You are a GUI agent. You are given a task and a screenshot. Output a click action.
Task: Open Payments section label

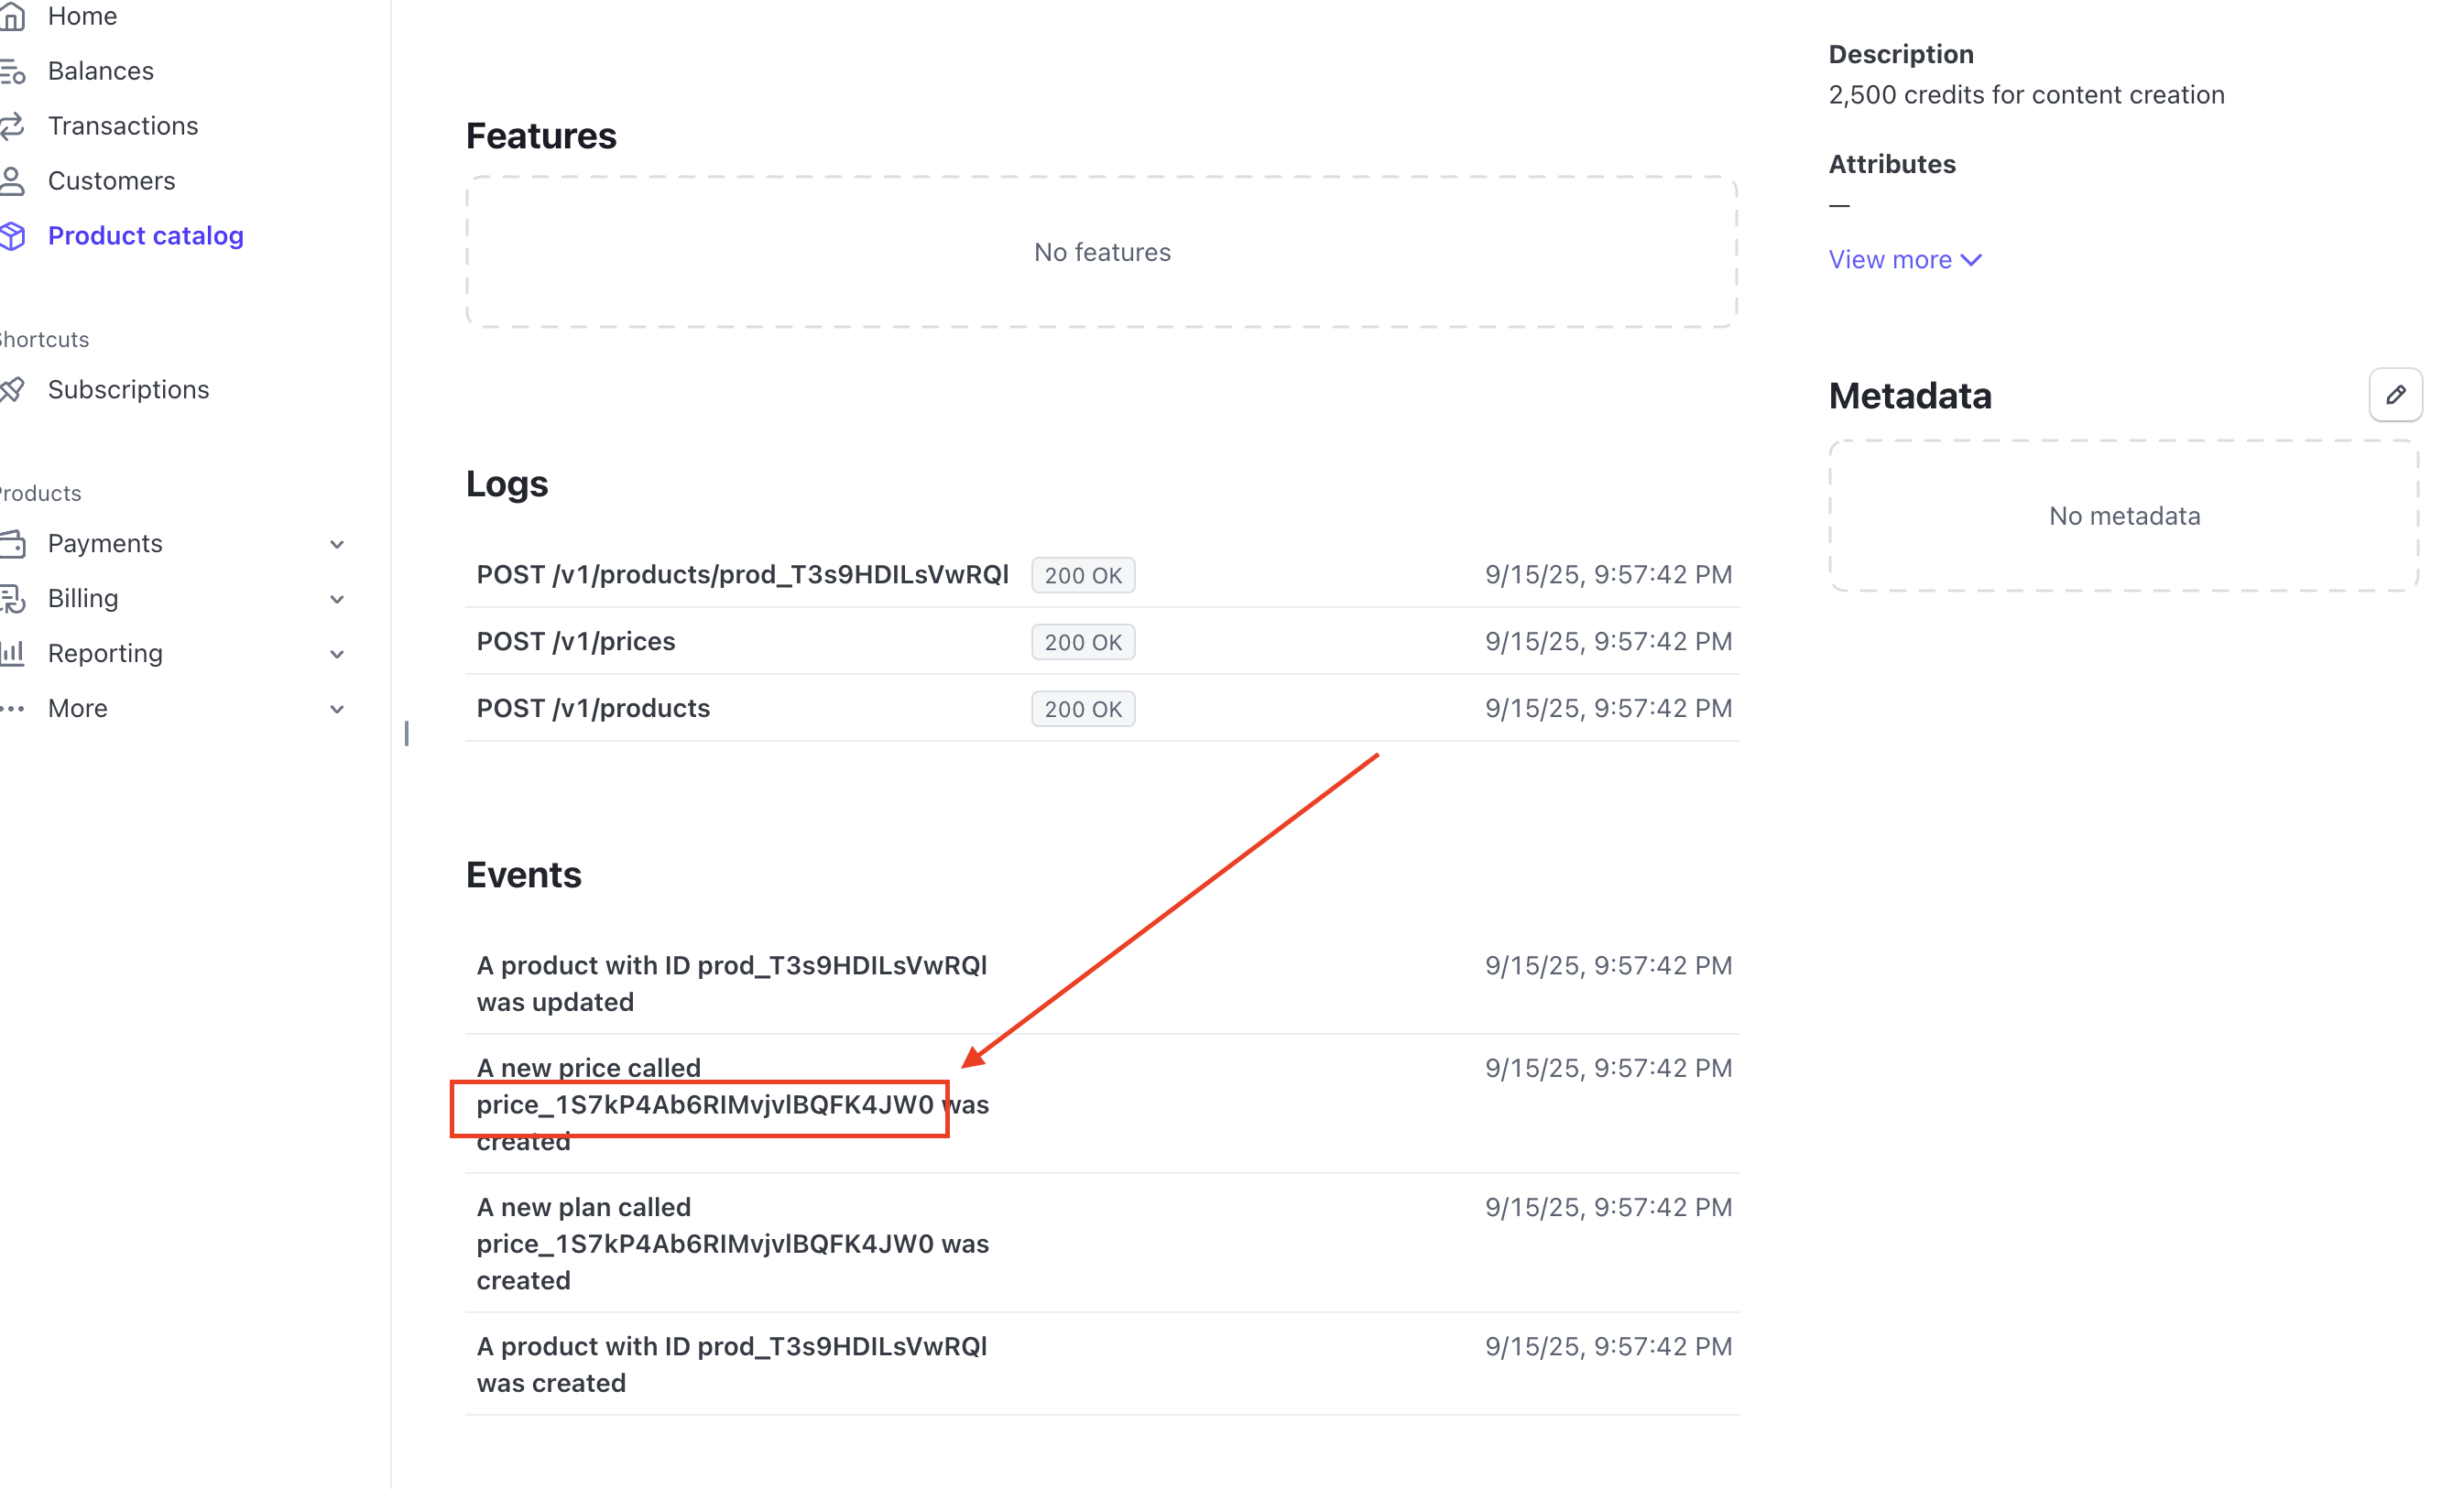[105, 544]
